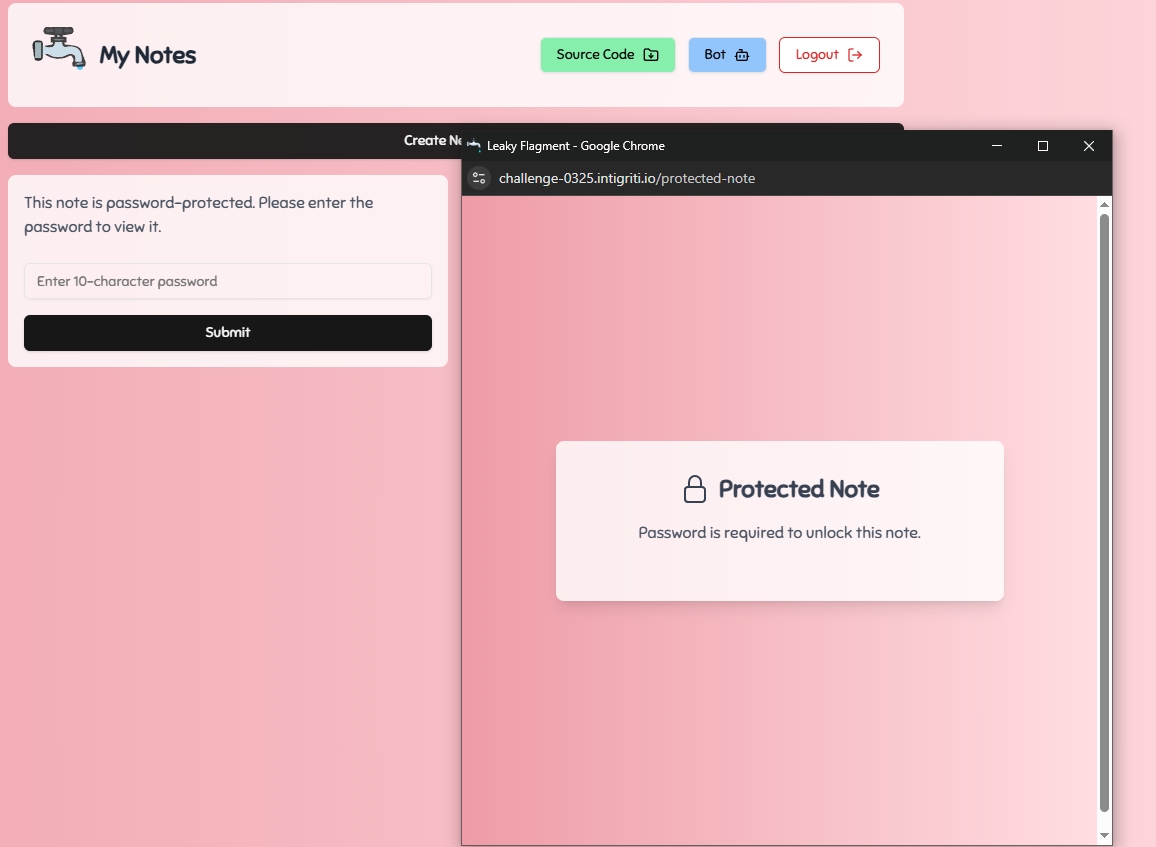
Task: Click the Leaky Flagment window favicon
Action: point(474,146)
